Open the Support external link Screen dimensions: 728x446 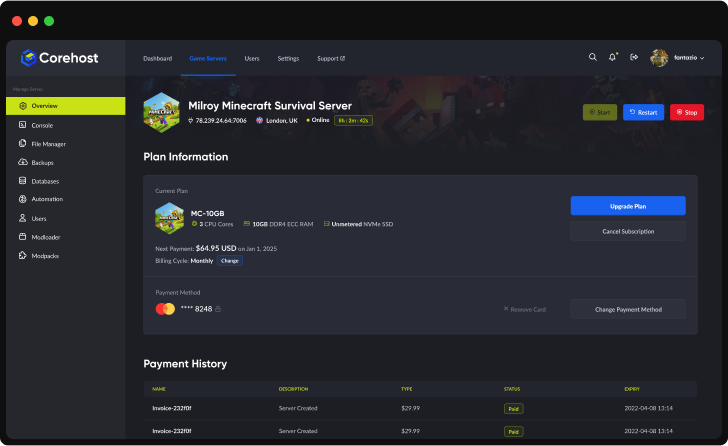(x=331, y=58)
